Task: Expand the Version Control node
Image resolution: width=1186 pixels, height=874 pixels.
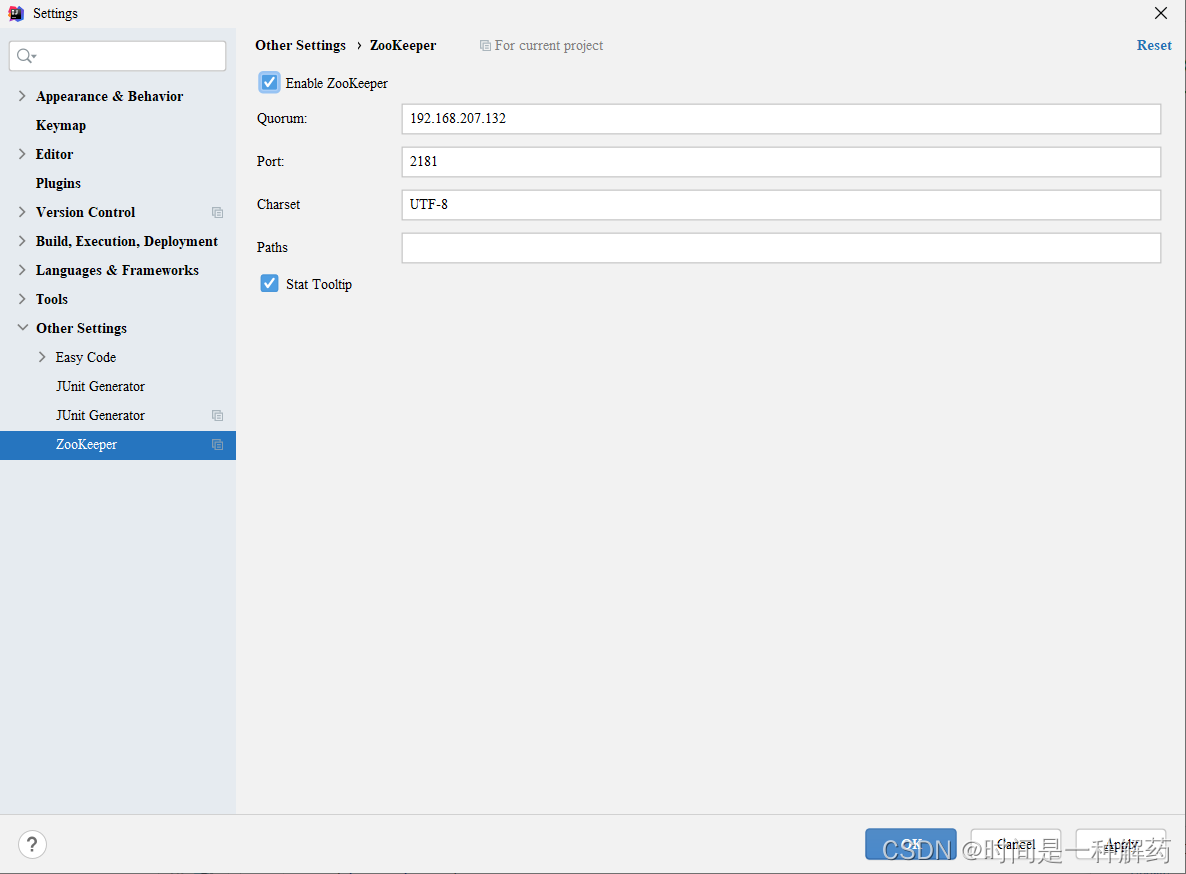Action: (x=22, y=212)
